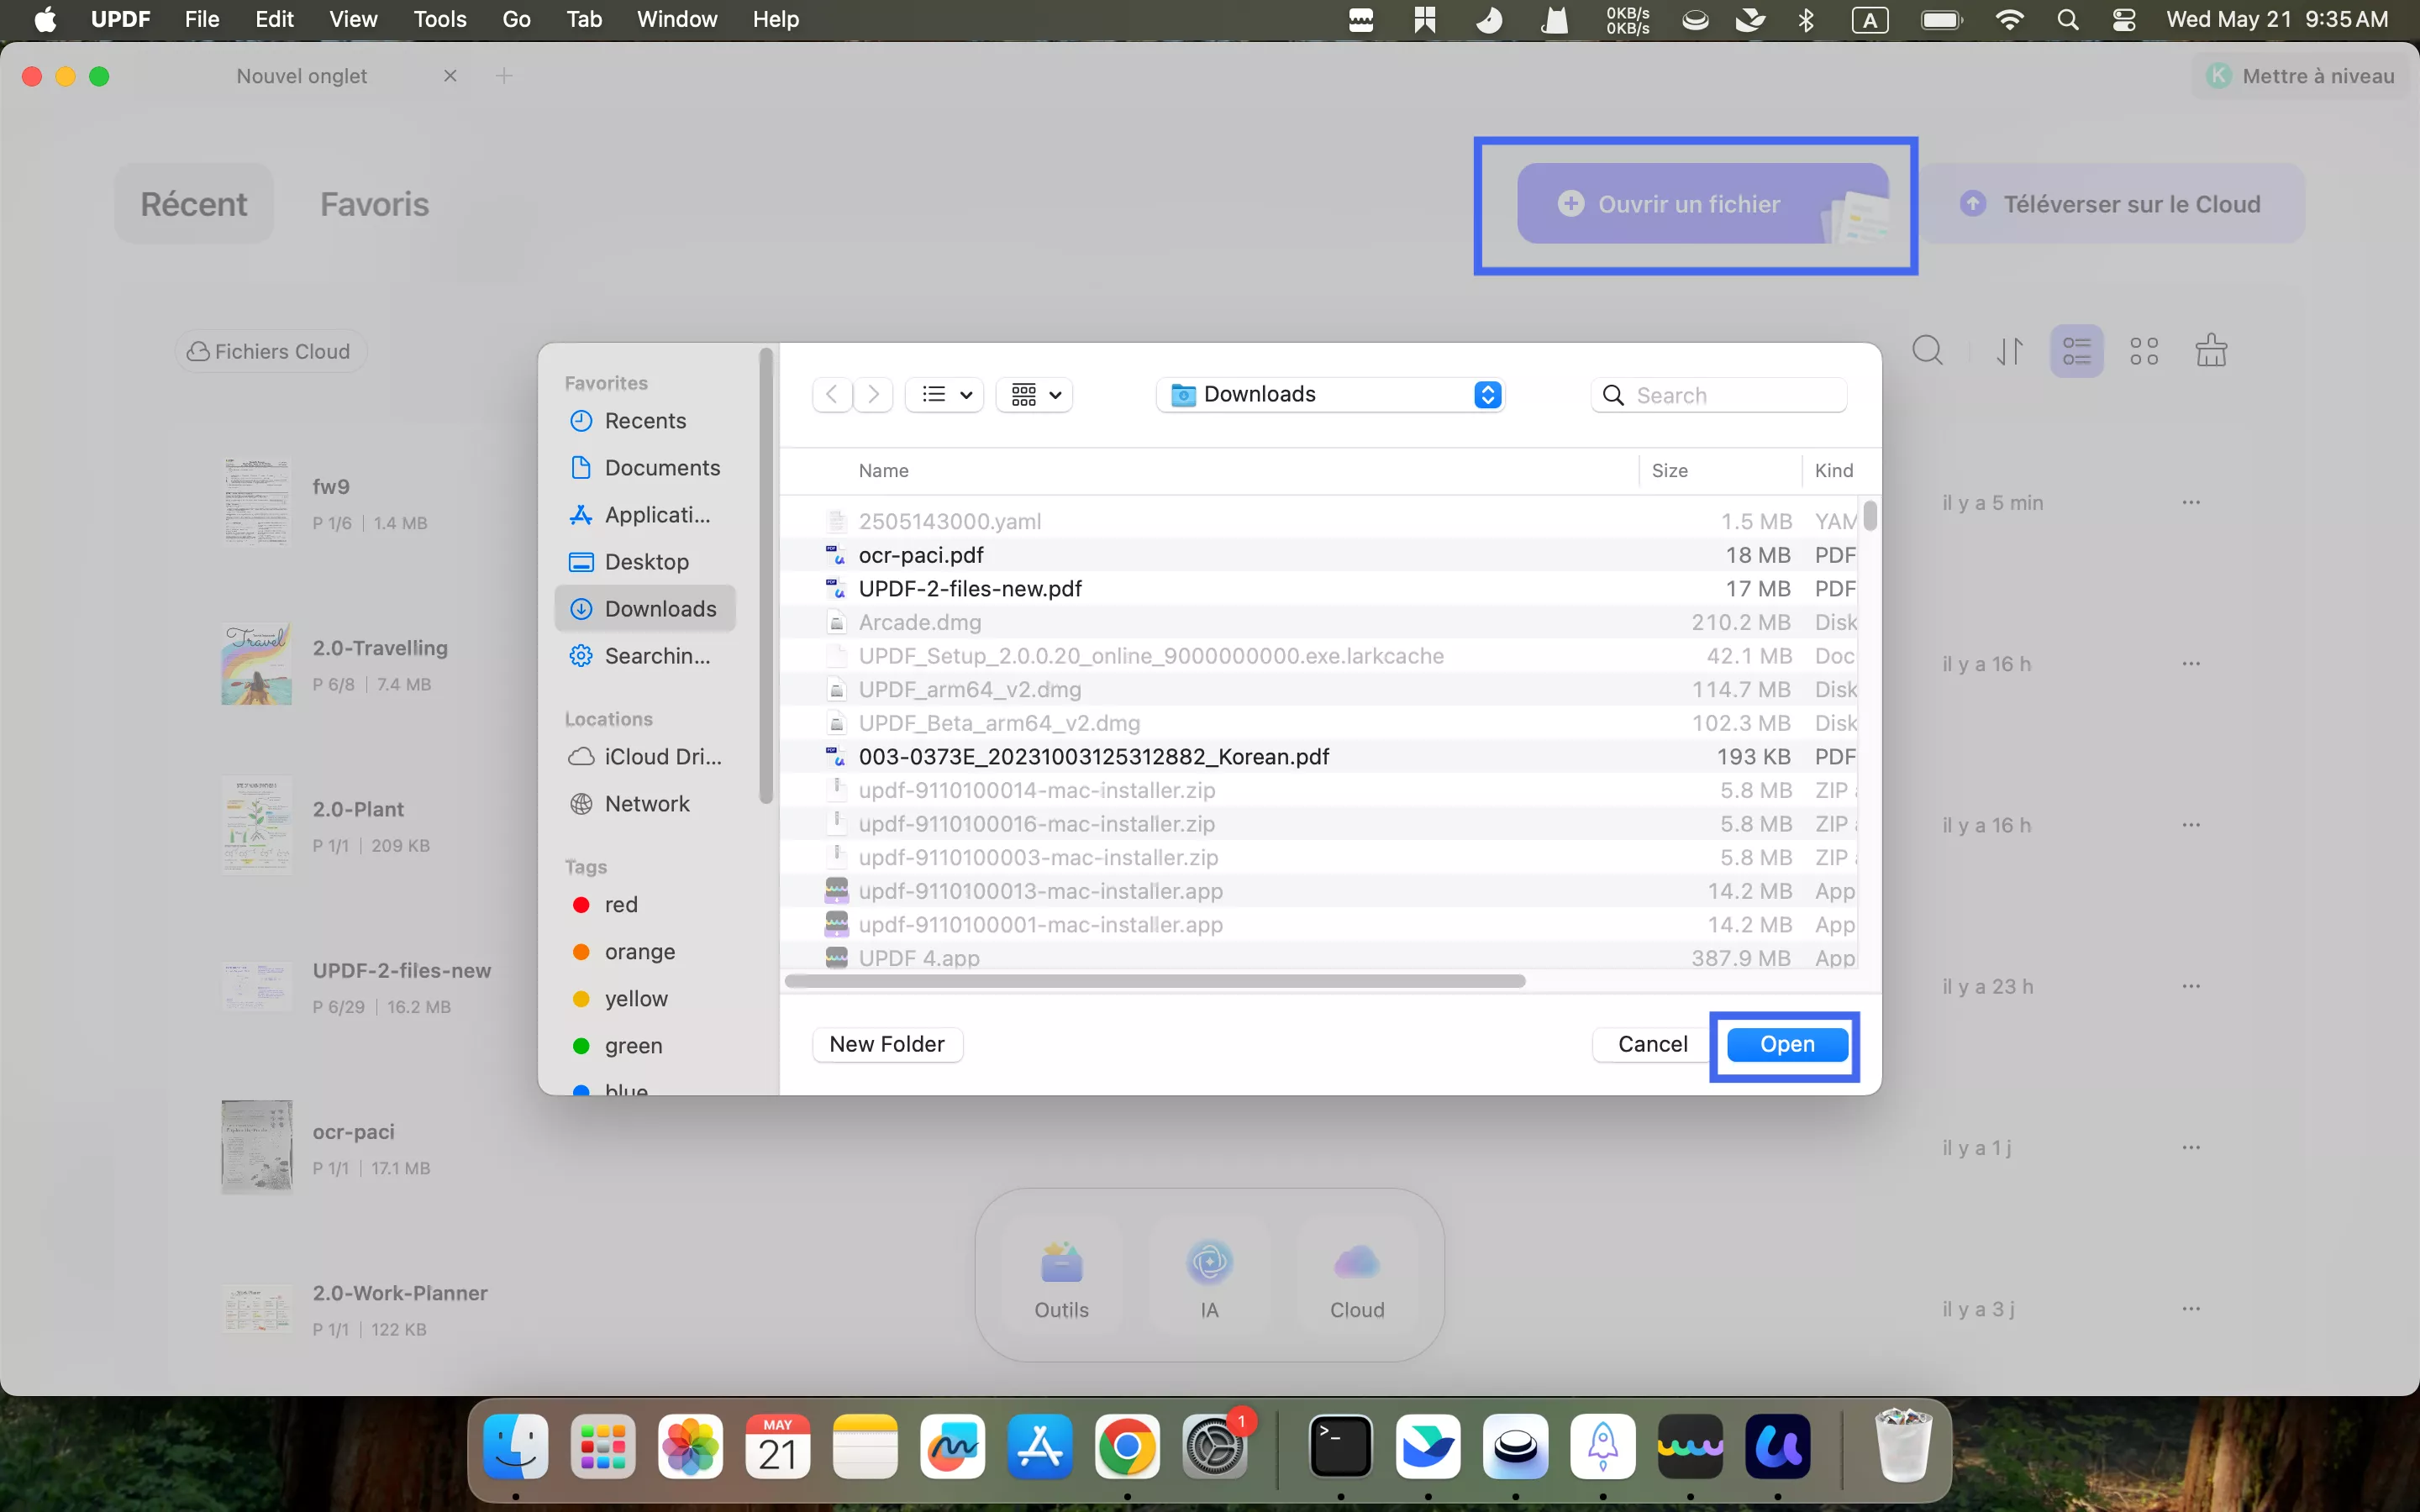Click the UPDF search magnifier icon

click(x=1928, y=351)
